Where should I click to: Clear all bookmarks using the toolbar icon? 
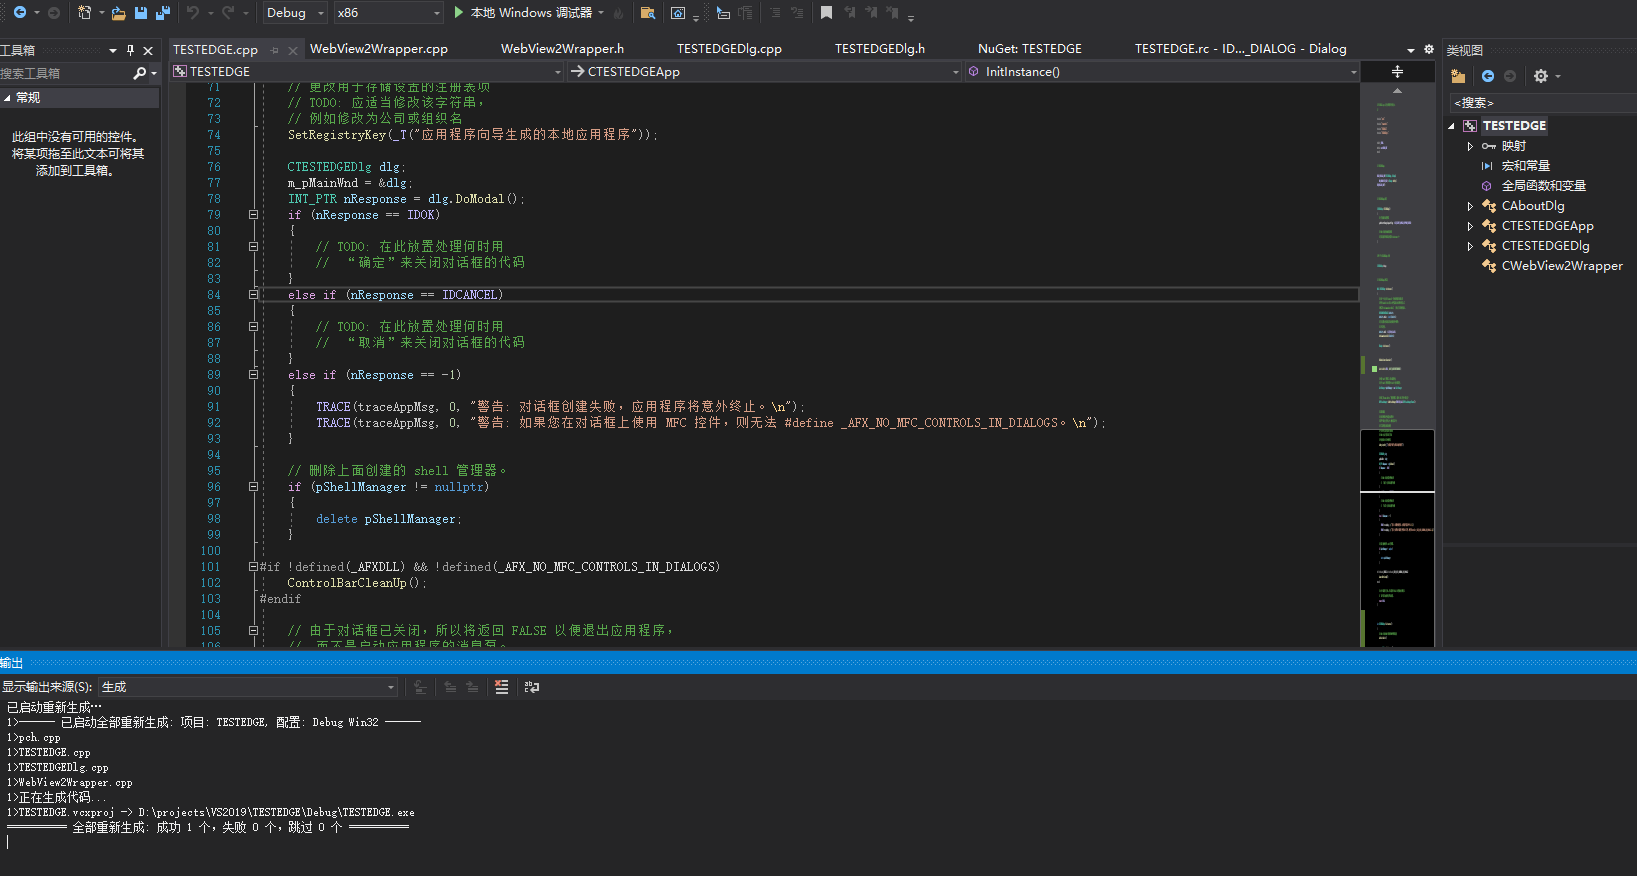pos(892,12)
